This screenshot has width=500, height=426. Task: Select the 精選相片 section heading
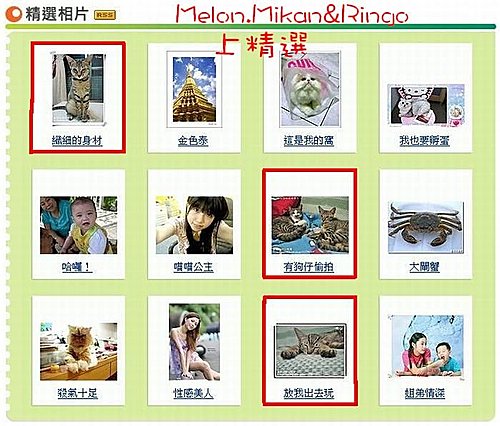pyautogui.click(x=57, y=15)
